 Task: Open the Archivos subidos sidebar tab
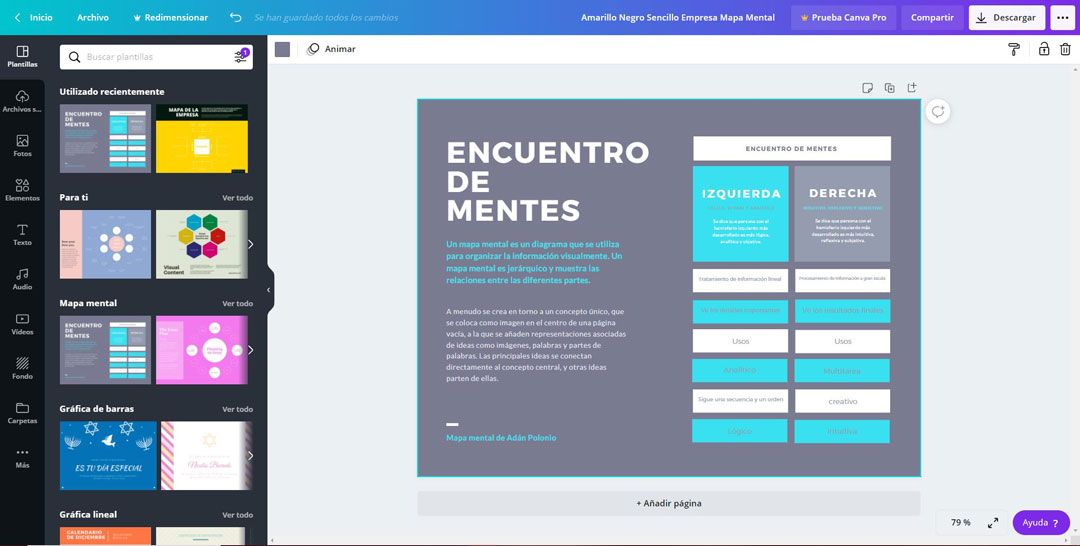click(x=22, y=101)
